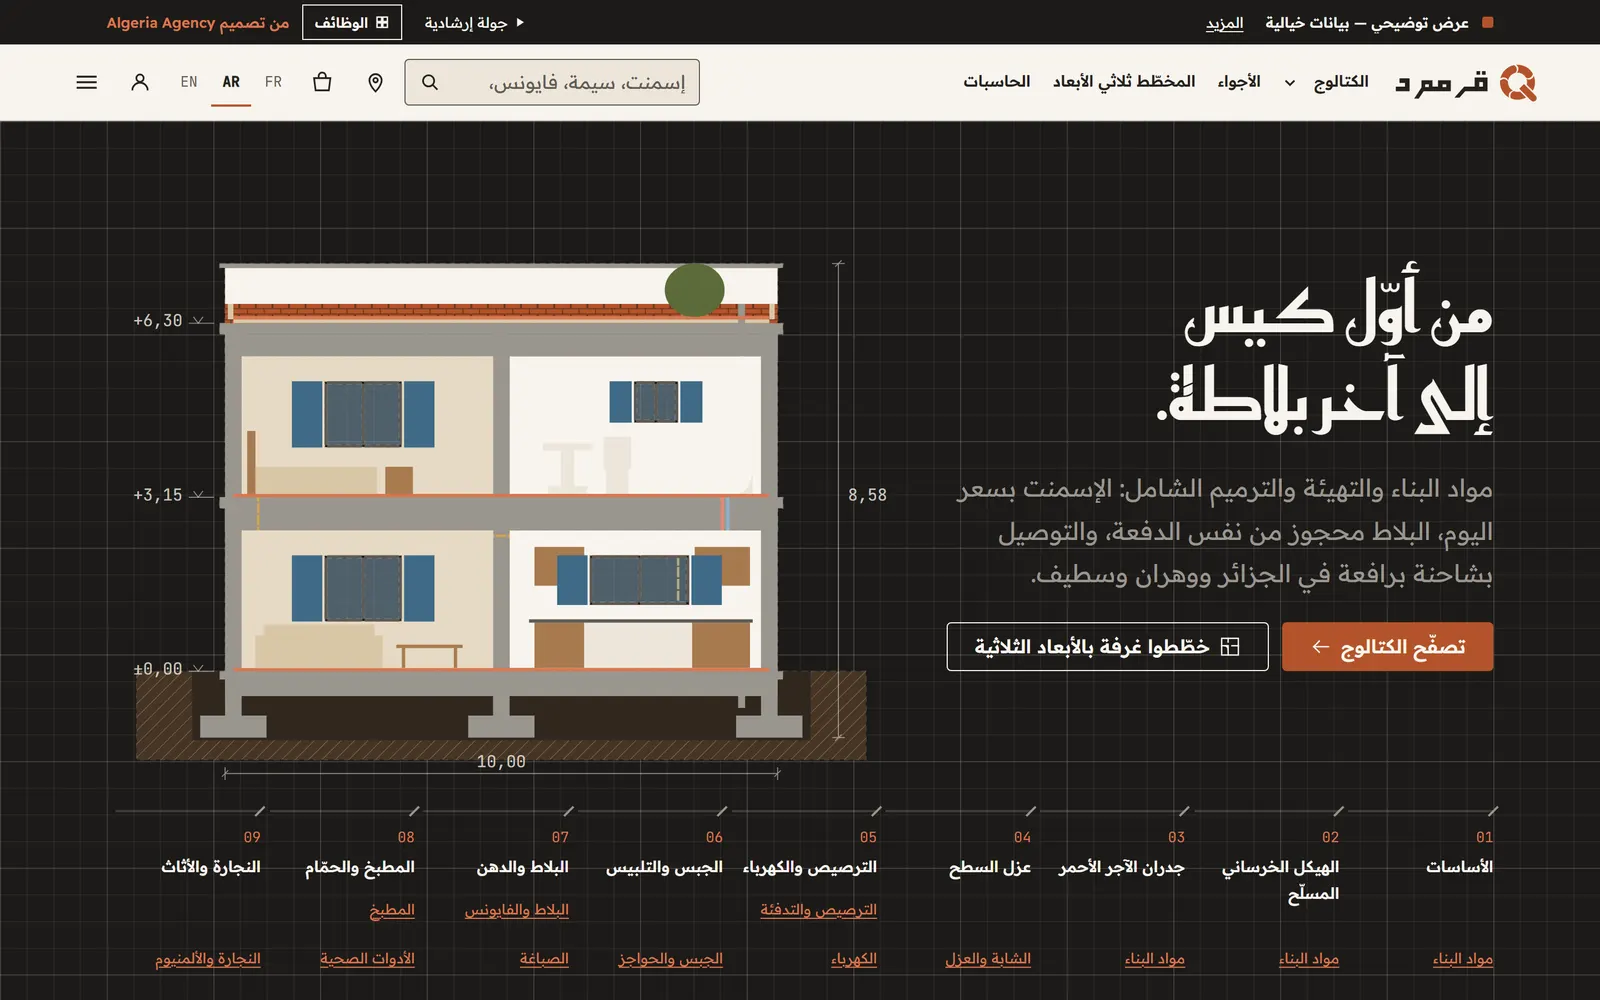Click the قرمود wordmark logo text
1600x1000 pixels.
point(1442,83)
